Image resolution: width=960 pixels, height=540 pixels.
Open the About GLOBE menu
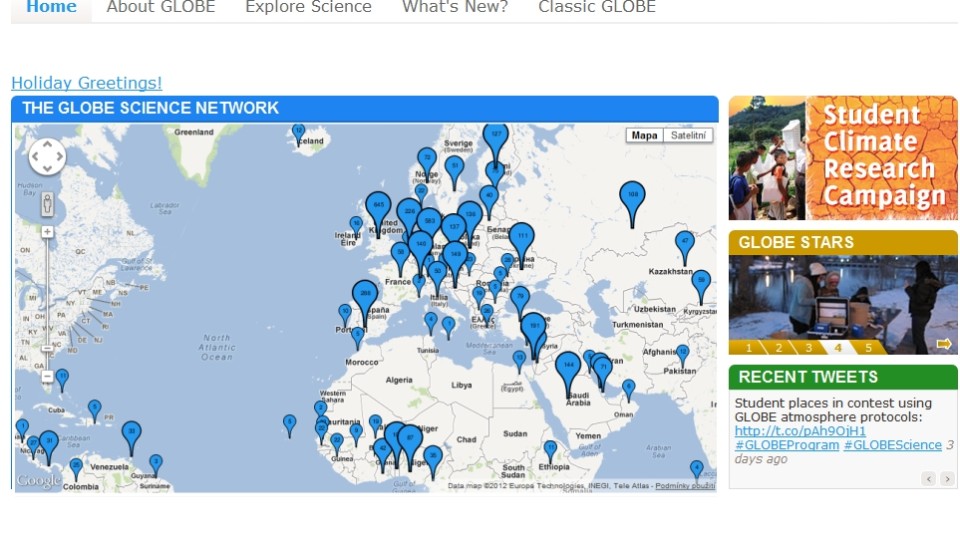coord(161,7)
